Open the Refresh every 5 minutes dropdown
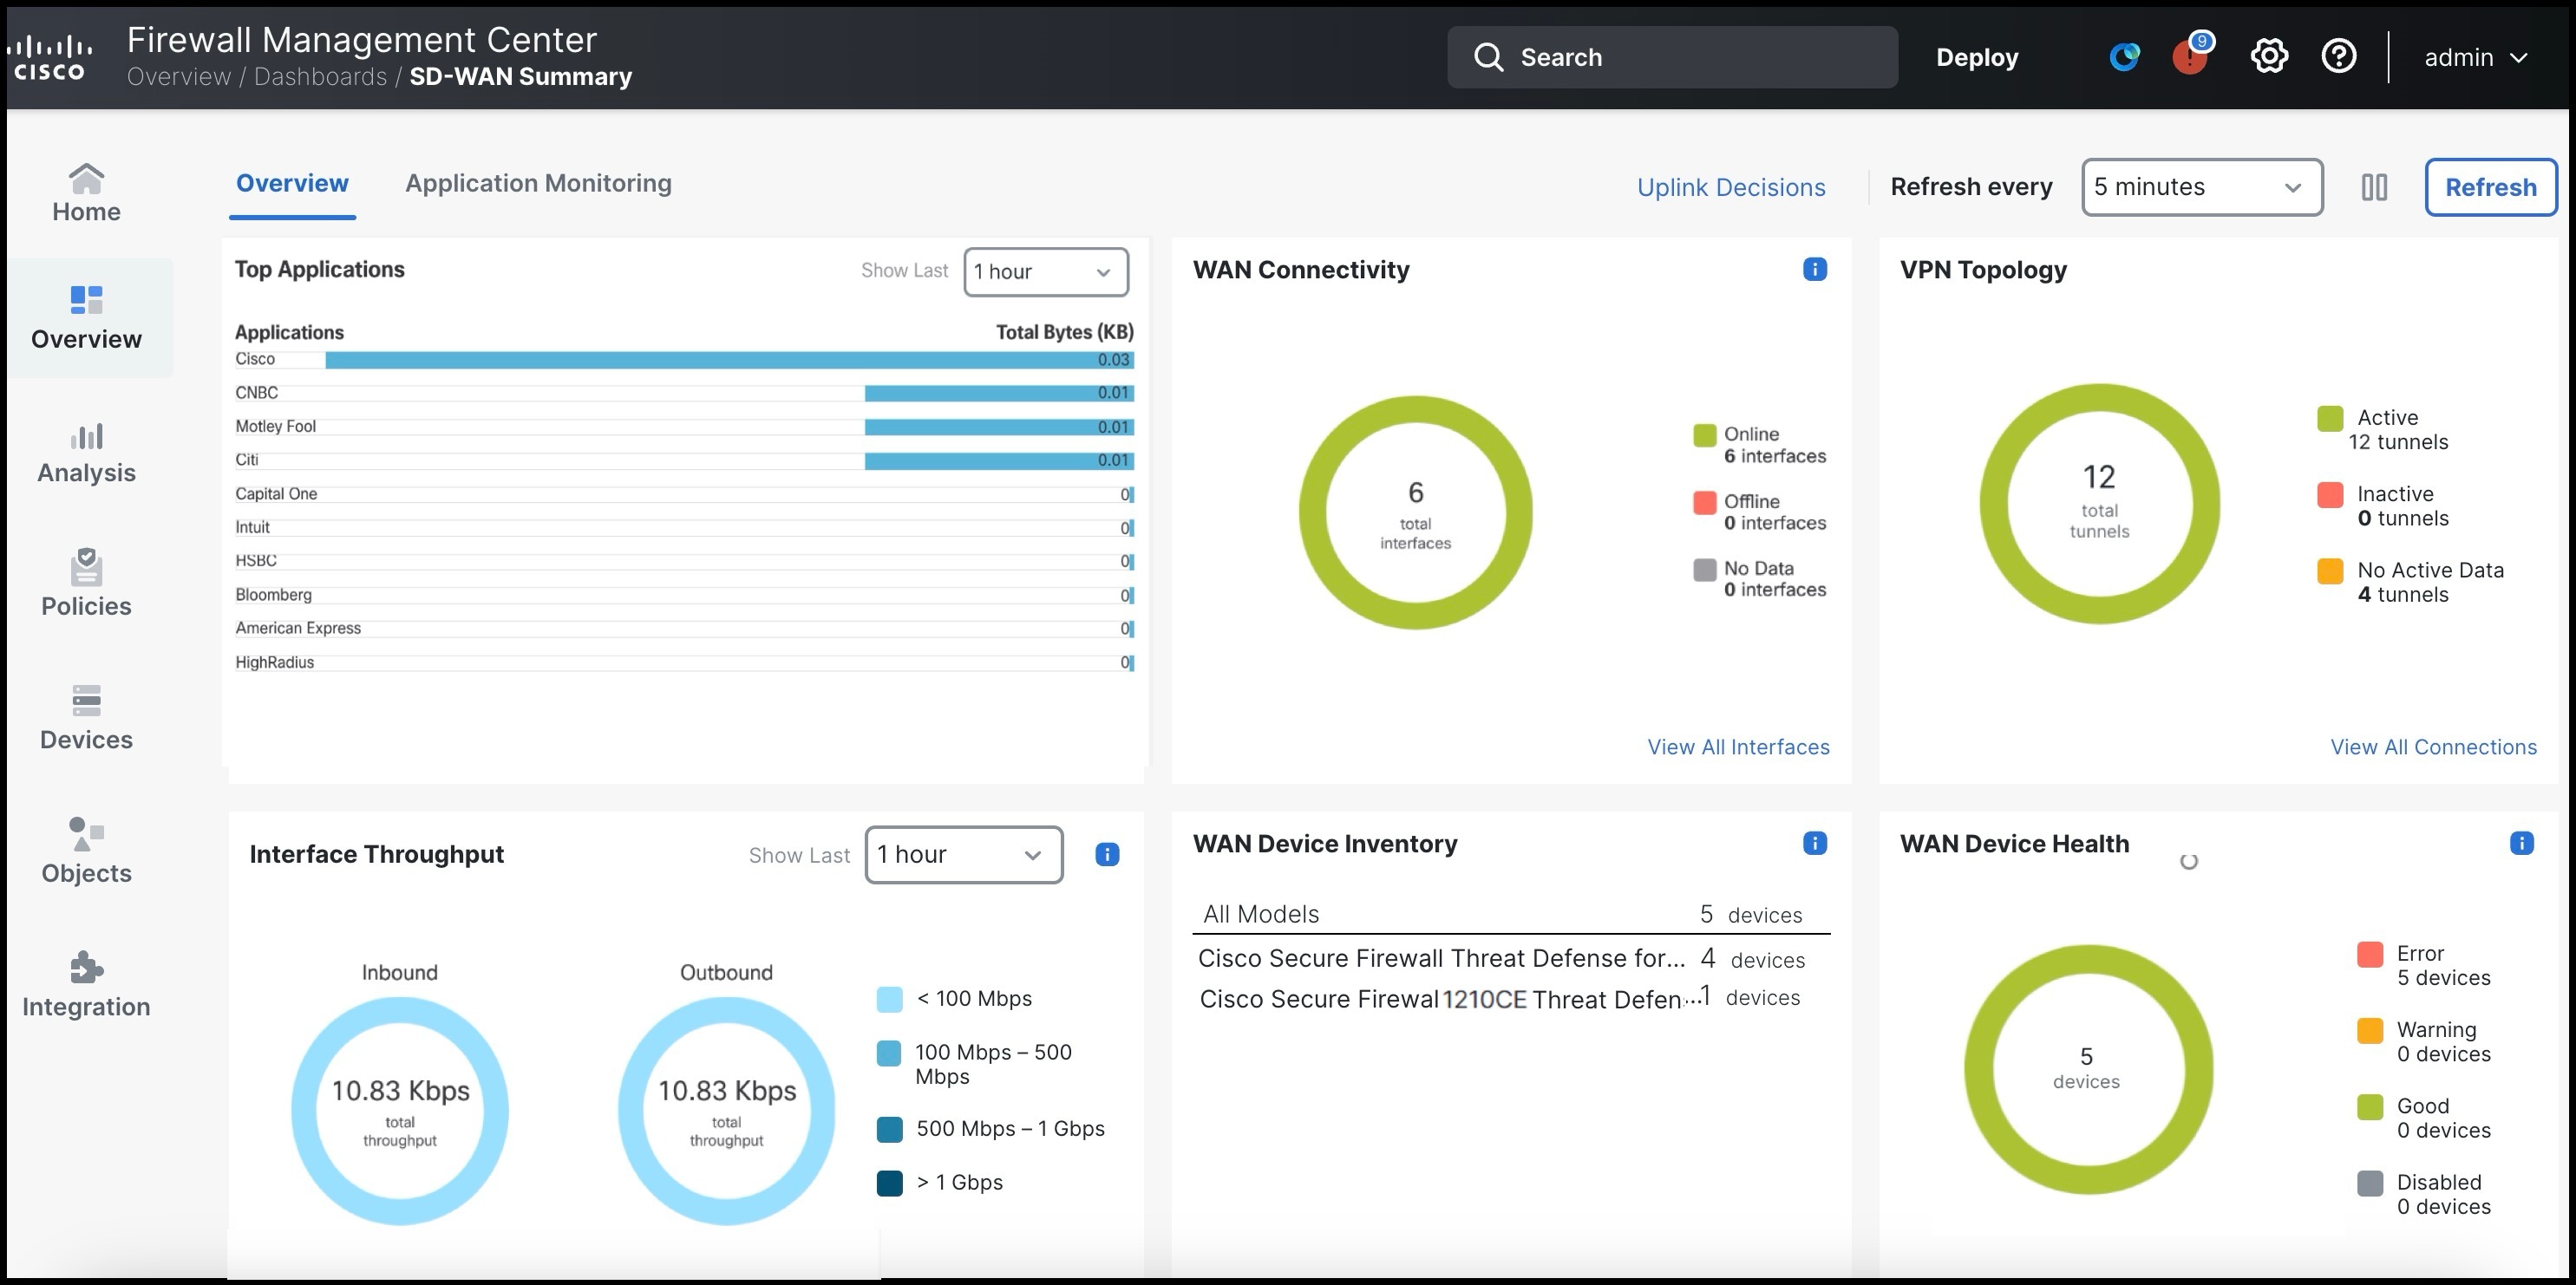 click(2201, 187)
